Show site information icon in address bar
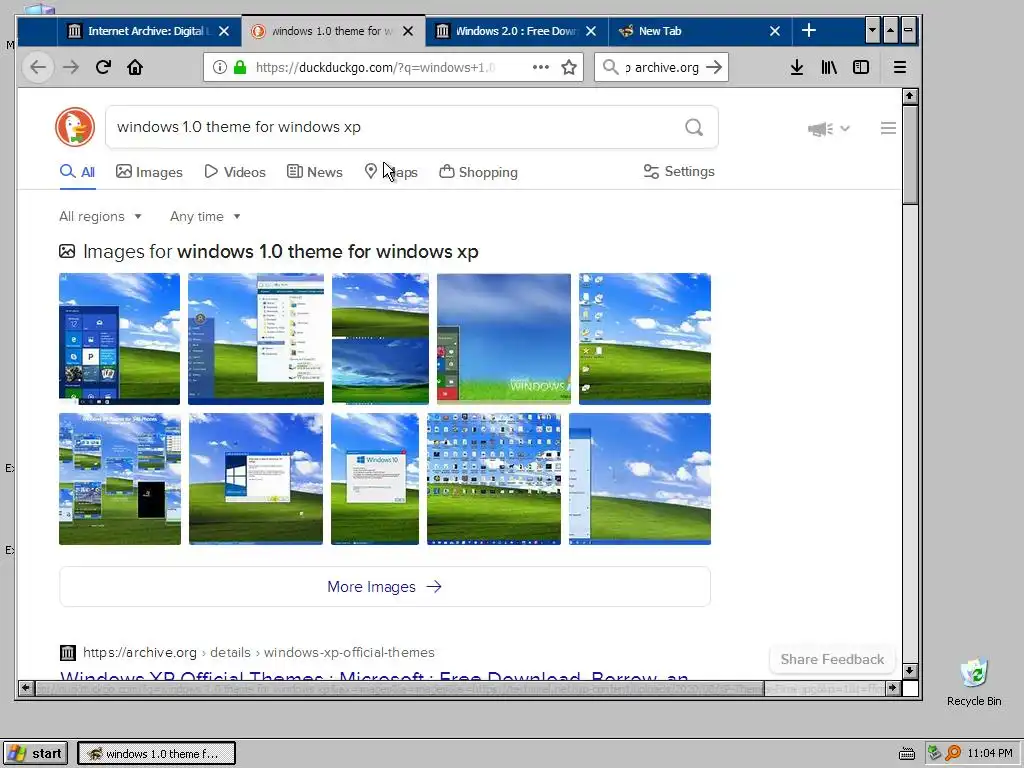This screenshot has height=768, width=1024. [220, 67]
